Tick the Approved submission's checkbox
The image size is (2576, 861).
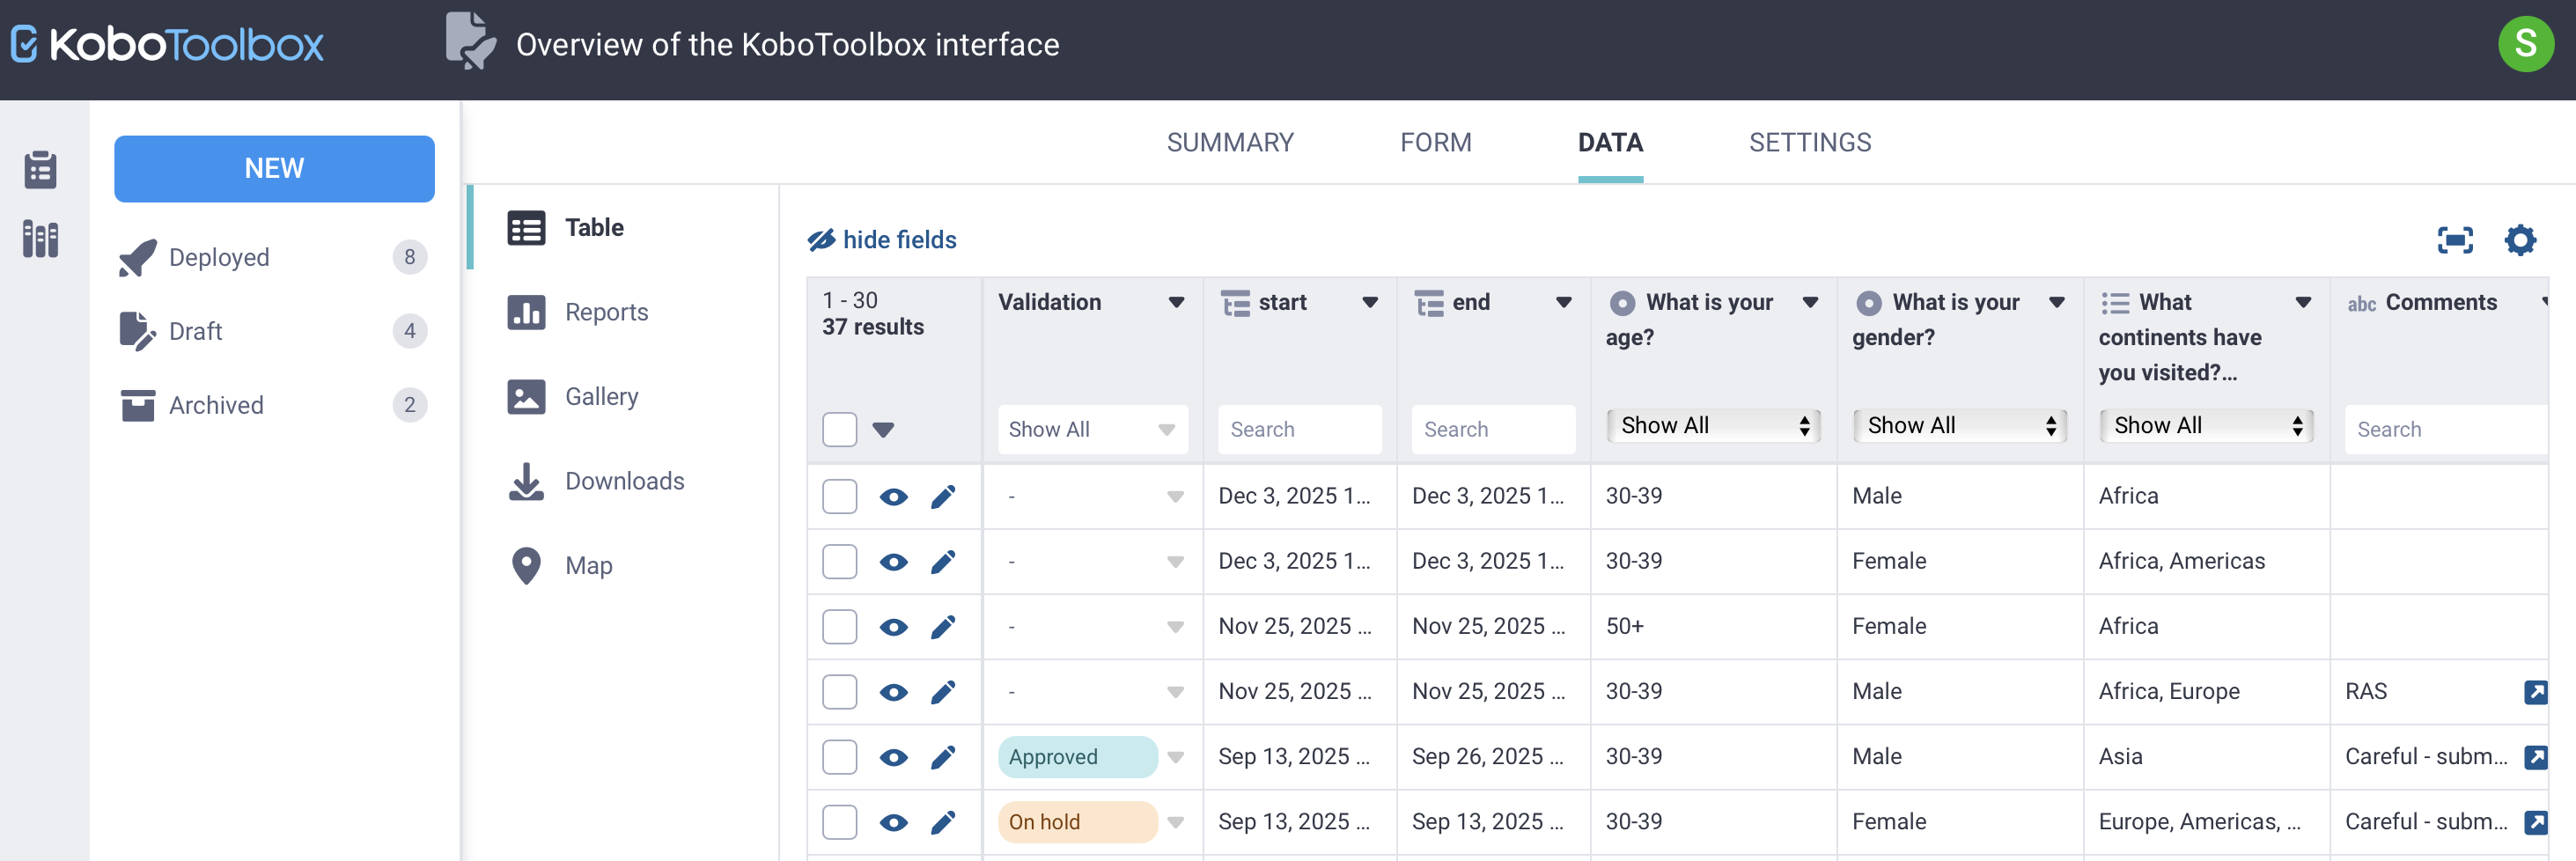tap(839, 757)
